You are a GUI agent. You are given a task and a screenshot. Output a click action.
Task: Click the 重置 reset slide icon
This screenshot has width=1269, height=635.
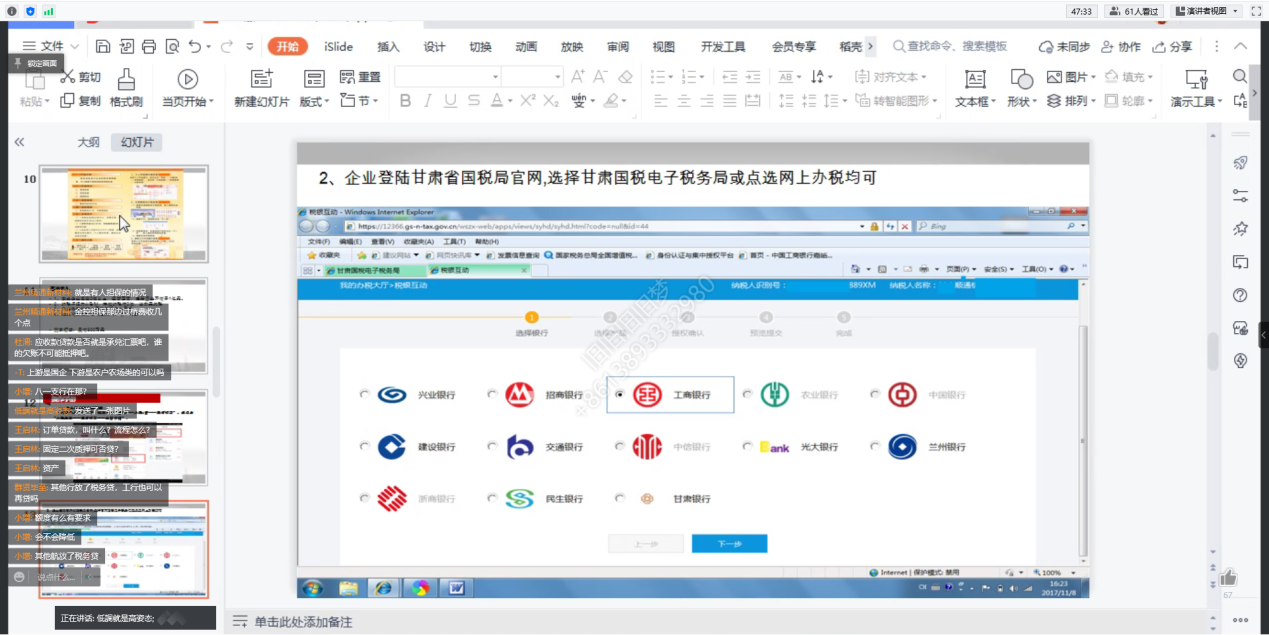[348, 77]
